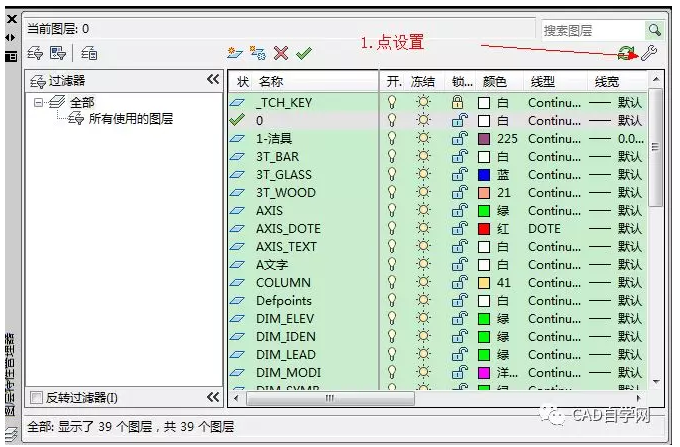The image size is (680, 447).
Task: Sort by 颜色 column header
Action: pyautogui.click(x=494, y=82)
